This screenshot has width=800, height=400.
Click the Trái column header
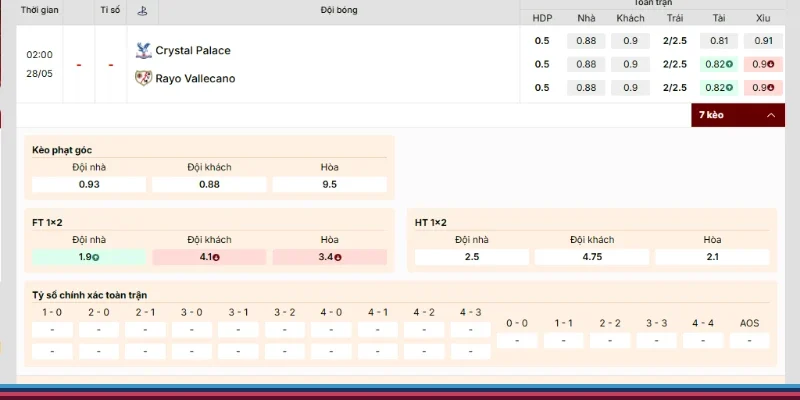click(x=675, y=18)
